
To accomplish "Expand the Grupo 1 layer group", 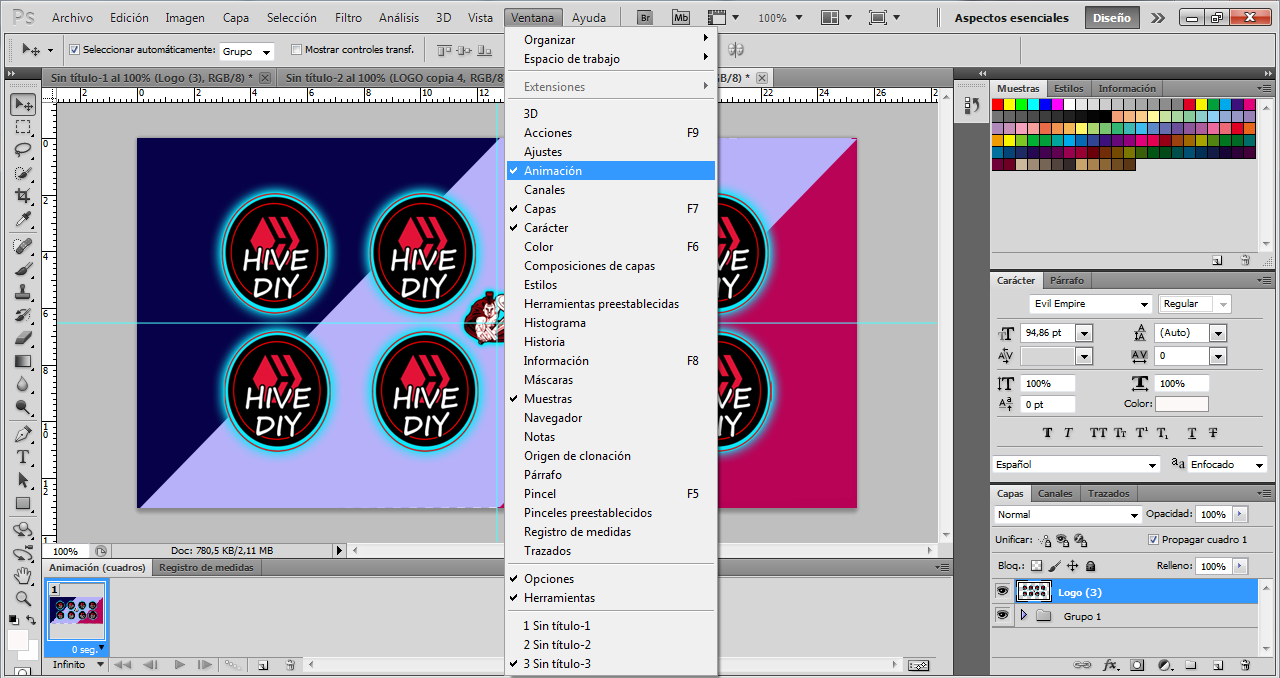I will [x=1023, y=616].
